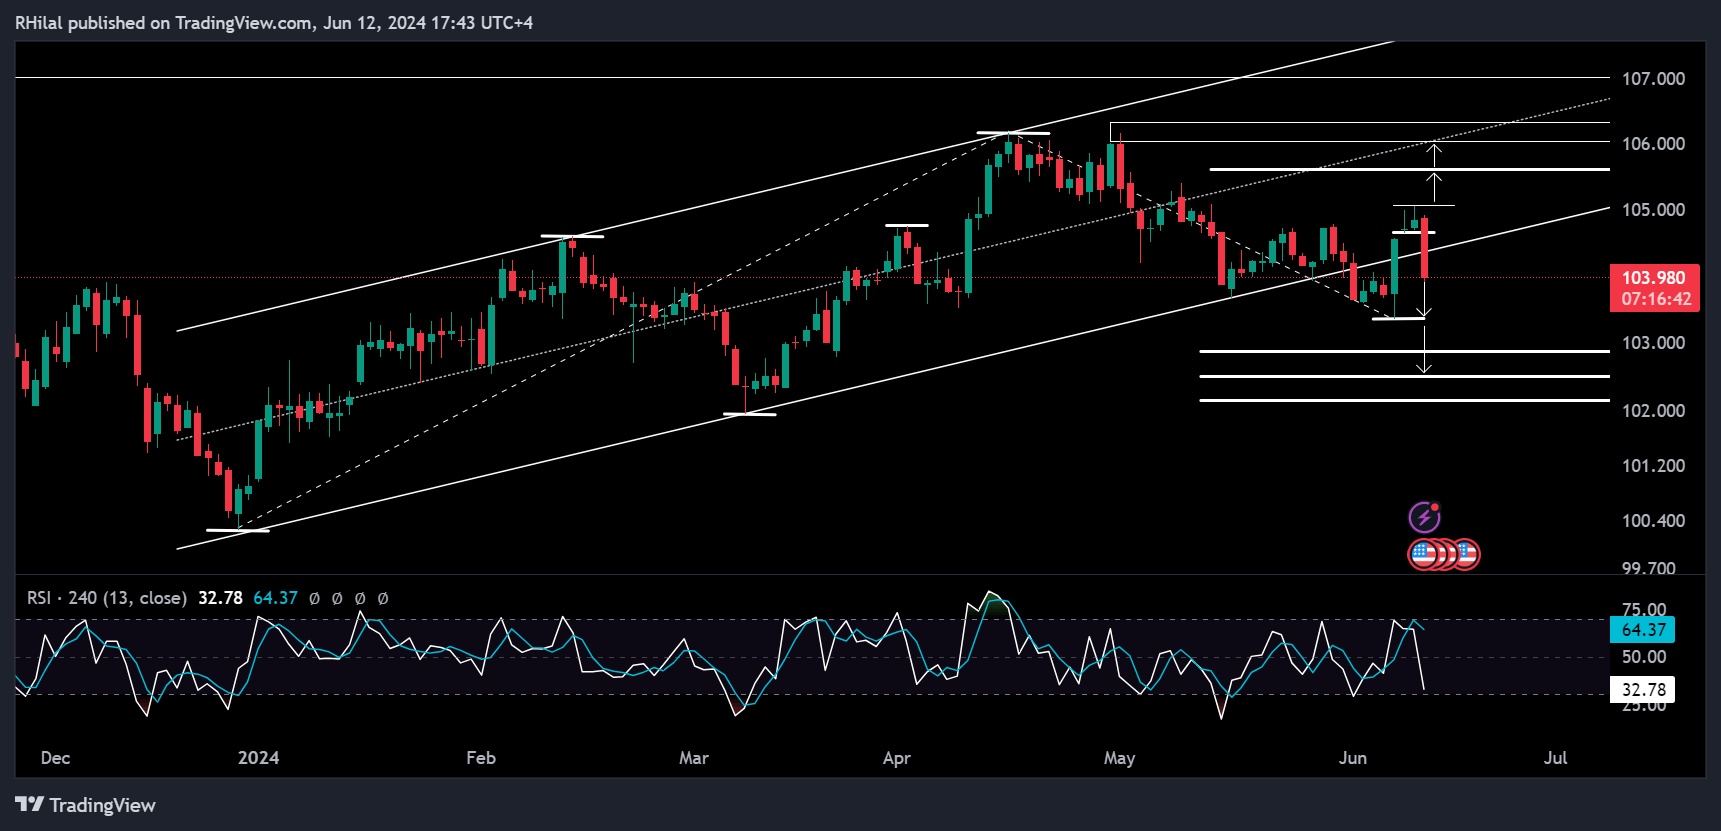
Task: Click the Jun label on time axis
Action: (x=1353, y=758)
